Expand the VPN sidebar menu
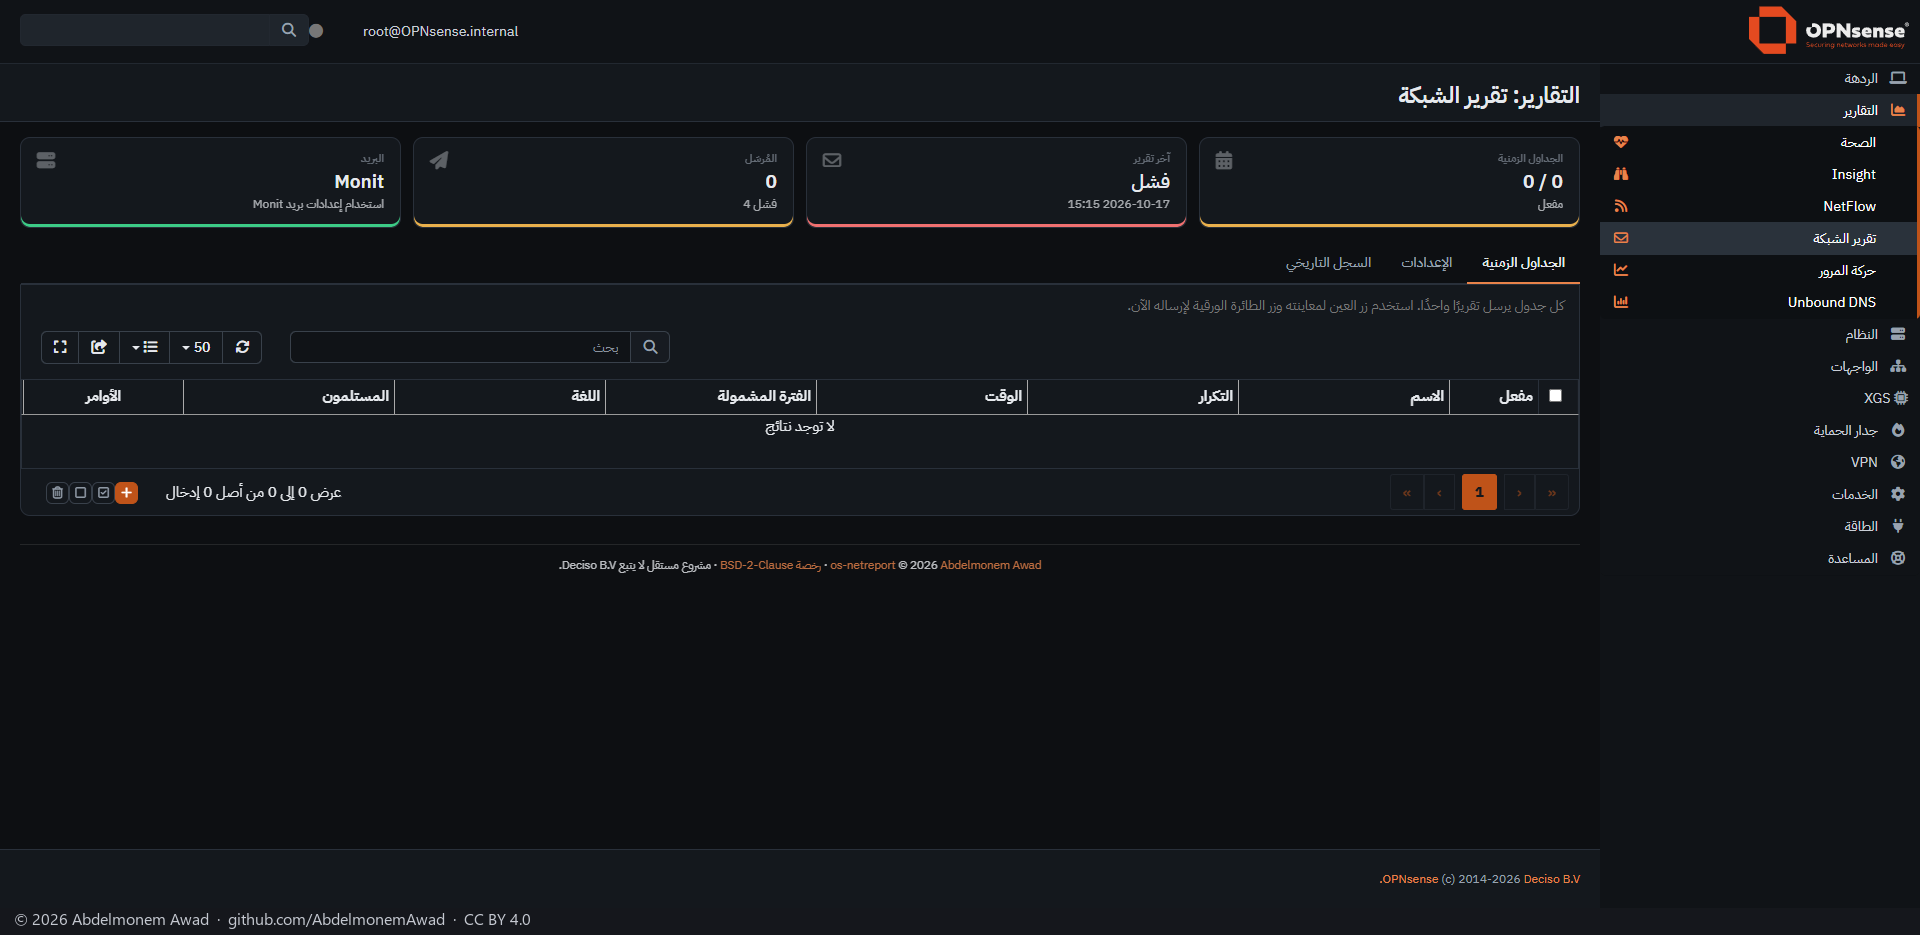Screen dimensions: 1920x935 tap(1759, 462)
